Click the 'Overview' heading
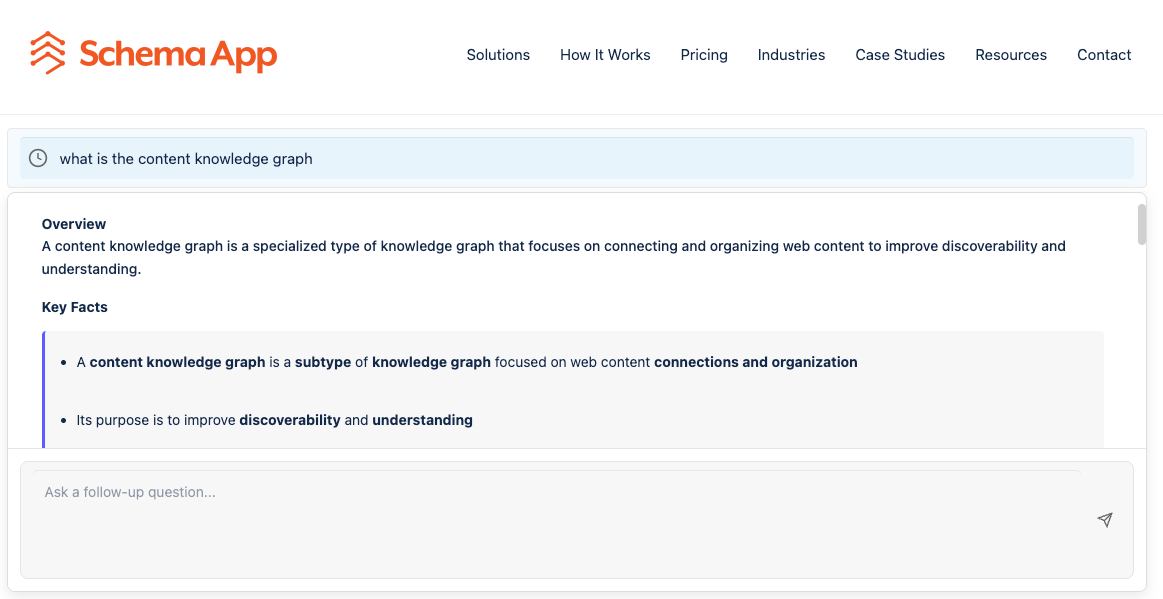The image size is (1163, 599). [73, 224]
